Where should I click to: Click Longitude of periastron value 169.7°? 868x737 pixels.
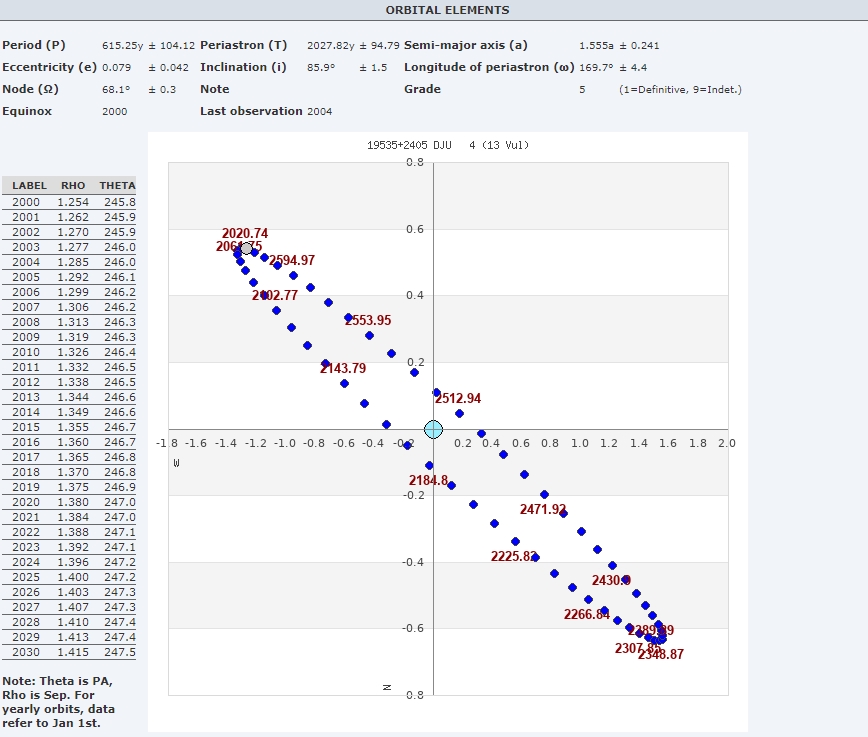coord(596,68)
